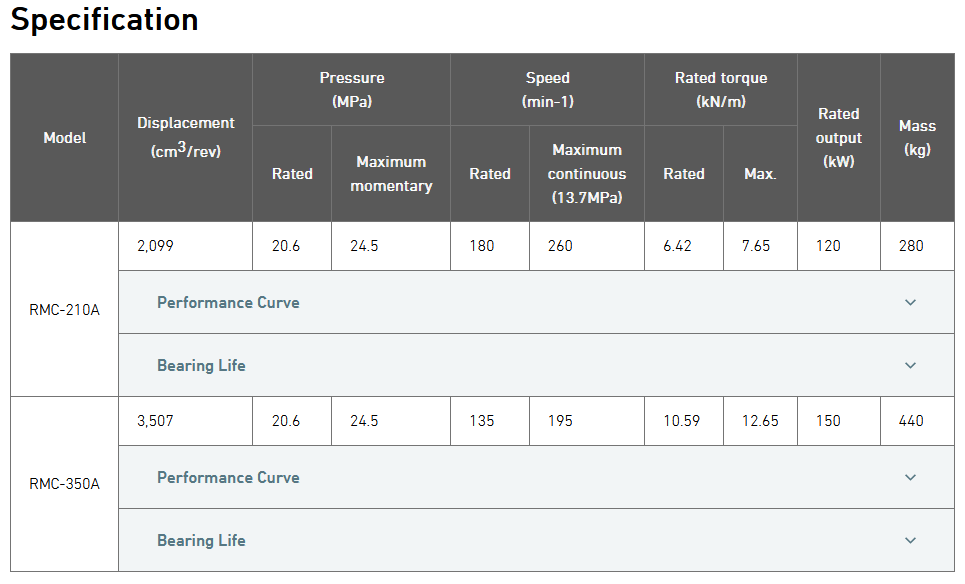Click rated torque value '6.42'
The image size is (965, 584).
point(678,246)
